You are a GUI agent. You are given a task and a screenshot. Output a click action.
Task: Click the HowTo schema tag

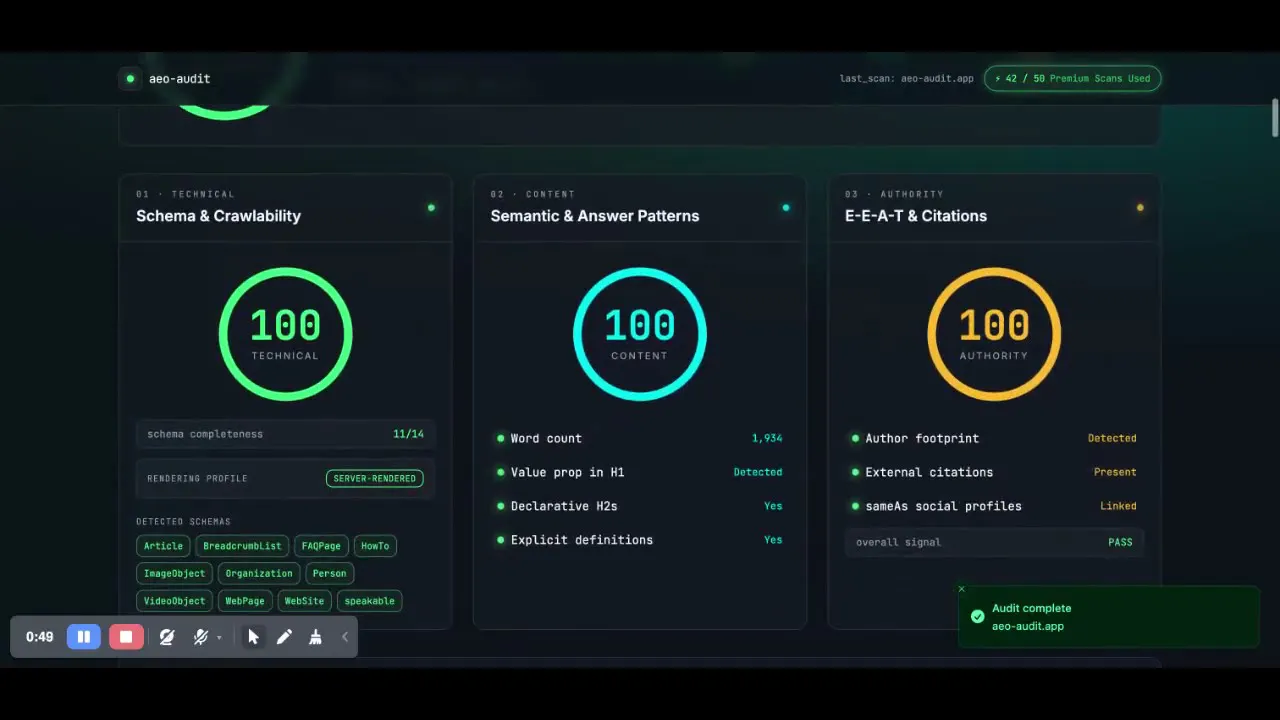pos(375,546)
